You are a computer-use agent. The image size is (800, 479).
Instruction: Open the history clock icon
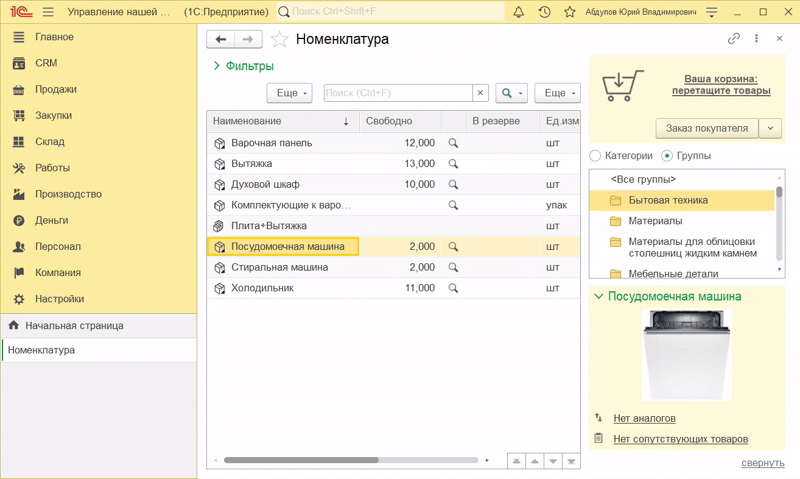tap(544, 12)
